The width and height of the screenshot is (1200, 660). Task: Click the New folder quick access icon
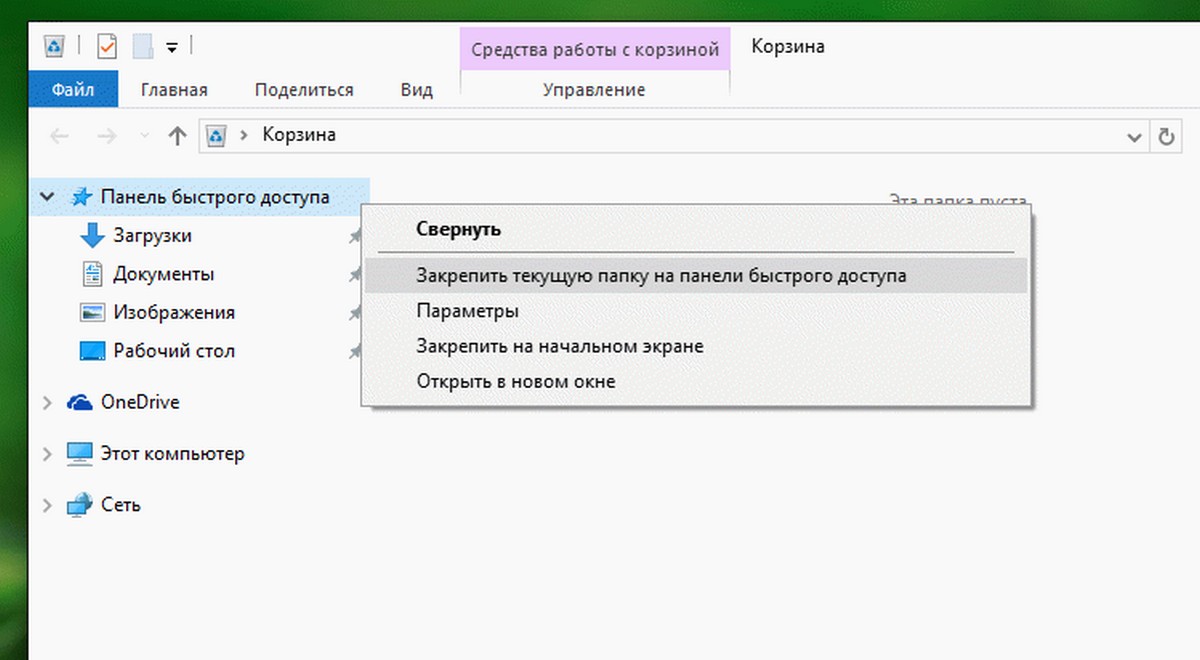point(142,46)
